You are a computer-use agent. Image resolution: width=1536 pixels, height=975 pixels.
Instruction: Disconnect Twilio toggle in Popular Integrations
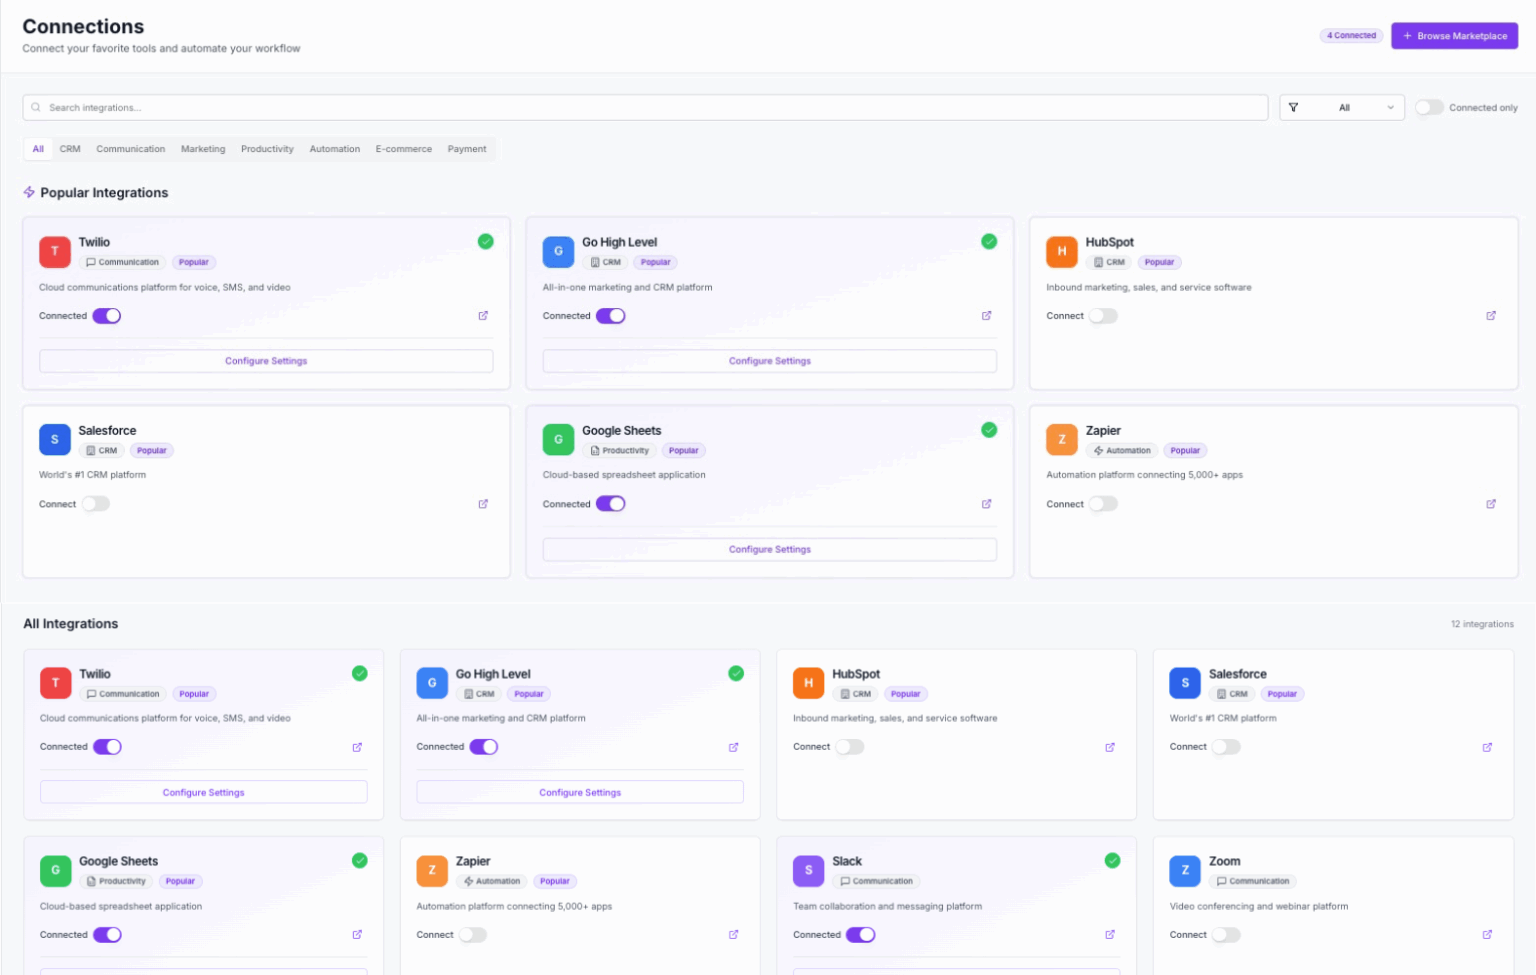click(x=107, y=316)
